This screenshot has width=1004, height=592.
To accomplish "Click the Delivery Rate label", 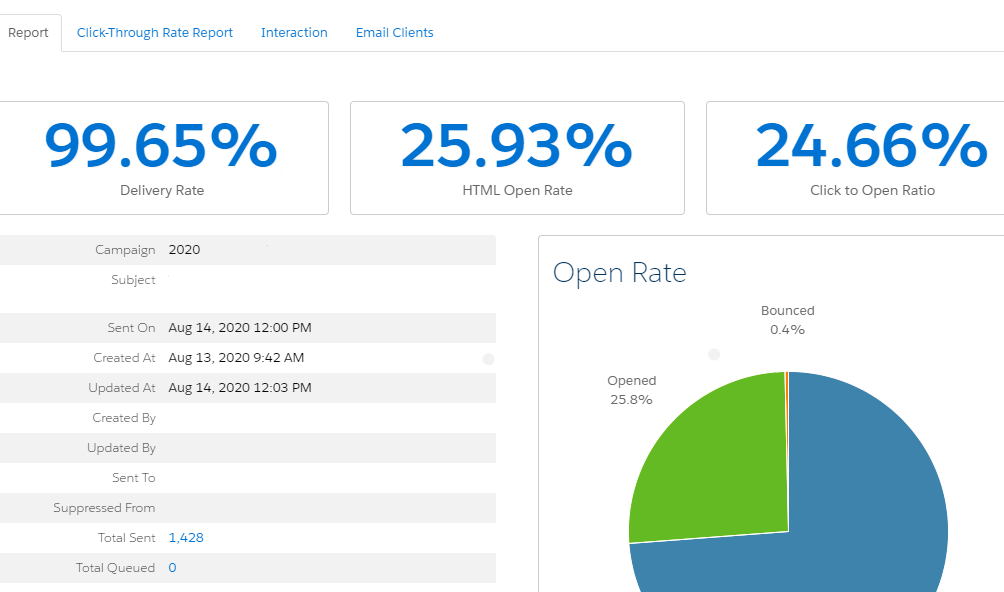I will (x=162, y=190).
